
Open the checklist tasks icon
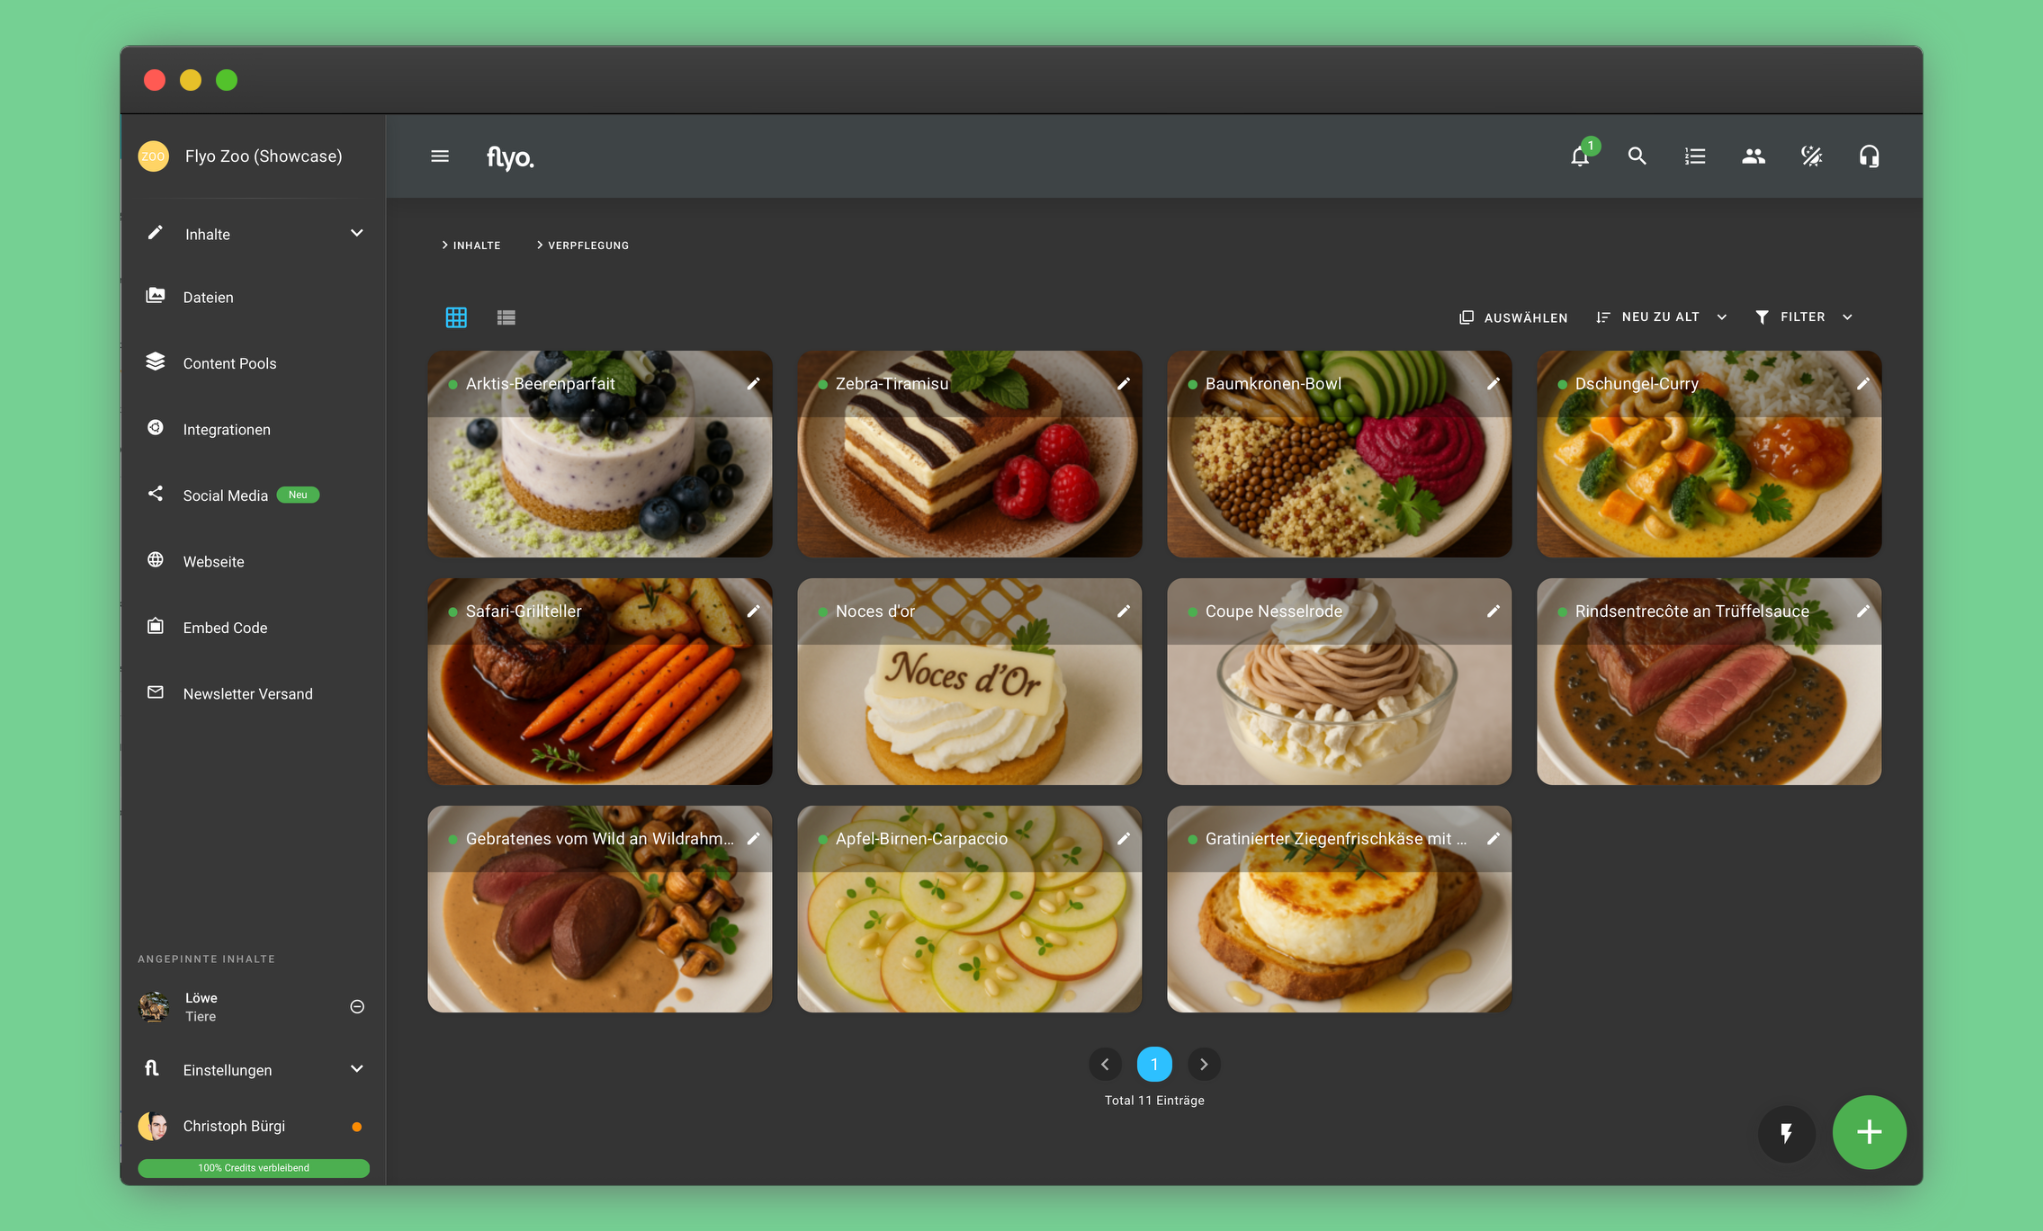click(x=1695, y=156)
